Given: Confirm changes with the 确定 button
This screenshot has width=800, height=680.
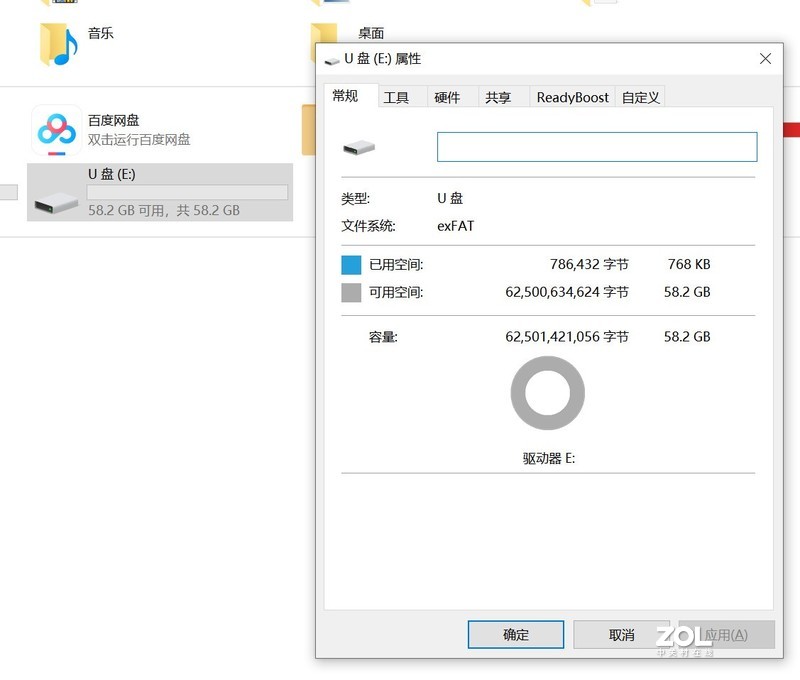Looking at the screenshot, I should click(515, 634).
